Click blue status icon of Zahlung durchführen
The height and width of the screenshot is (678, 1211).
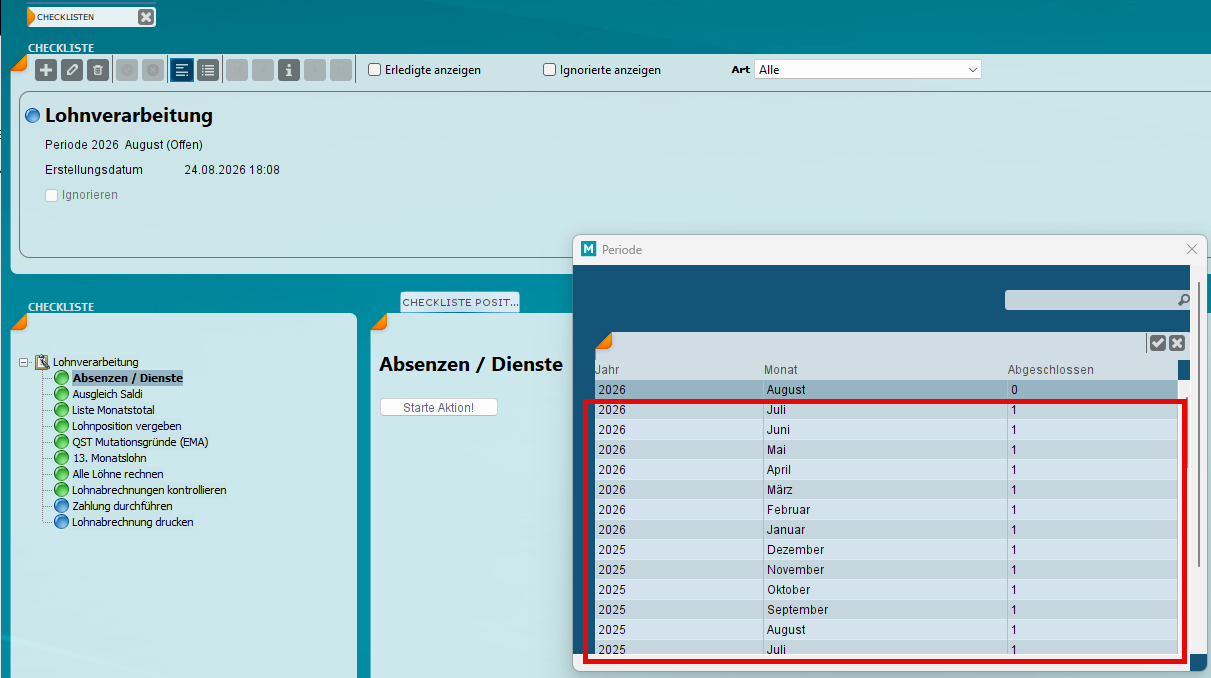tap(62, 506)
